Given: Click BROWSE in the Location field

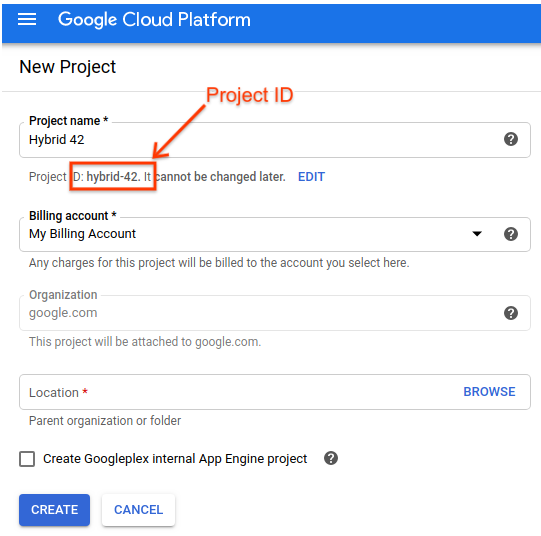Looking at the screenshot, I should [489, 392].
